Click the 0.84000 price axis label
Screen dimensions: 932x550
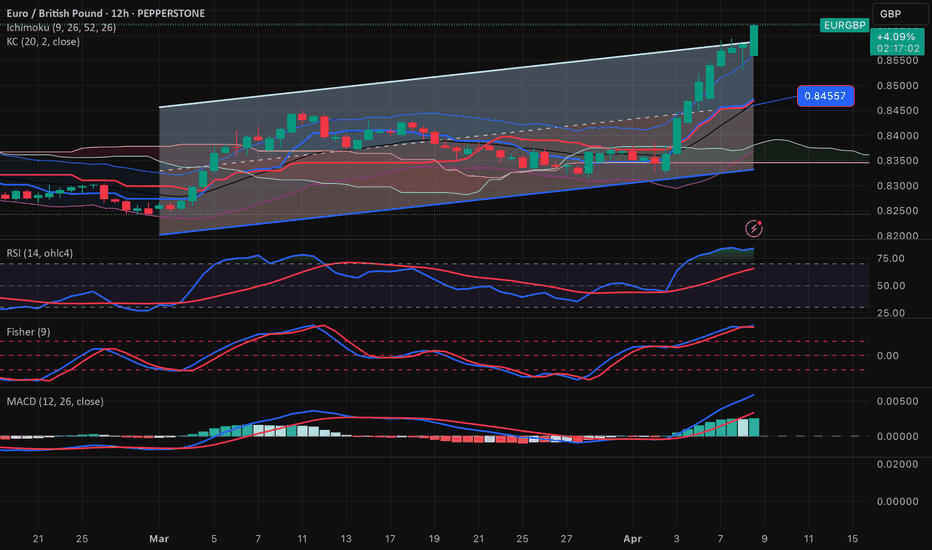pyautogui.click(x=898, y=136)
